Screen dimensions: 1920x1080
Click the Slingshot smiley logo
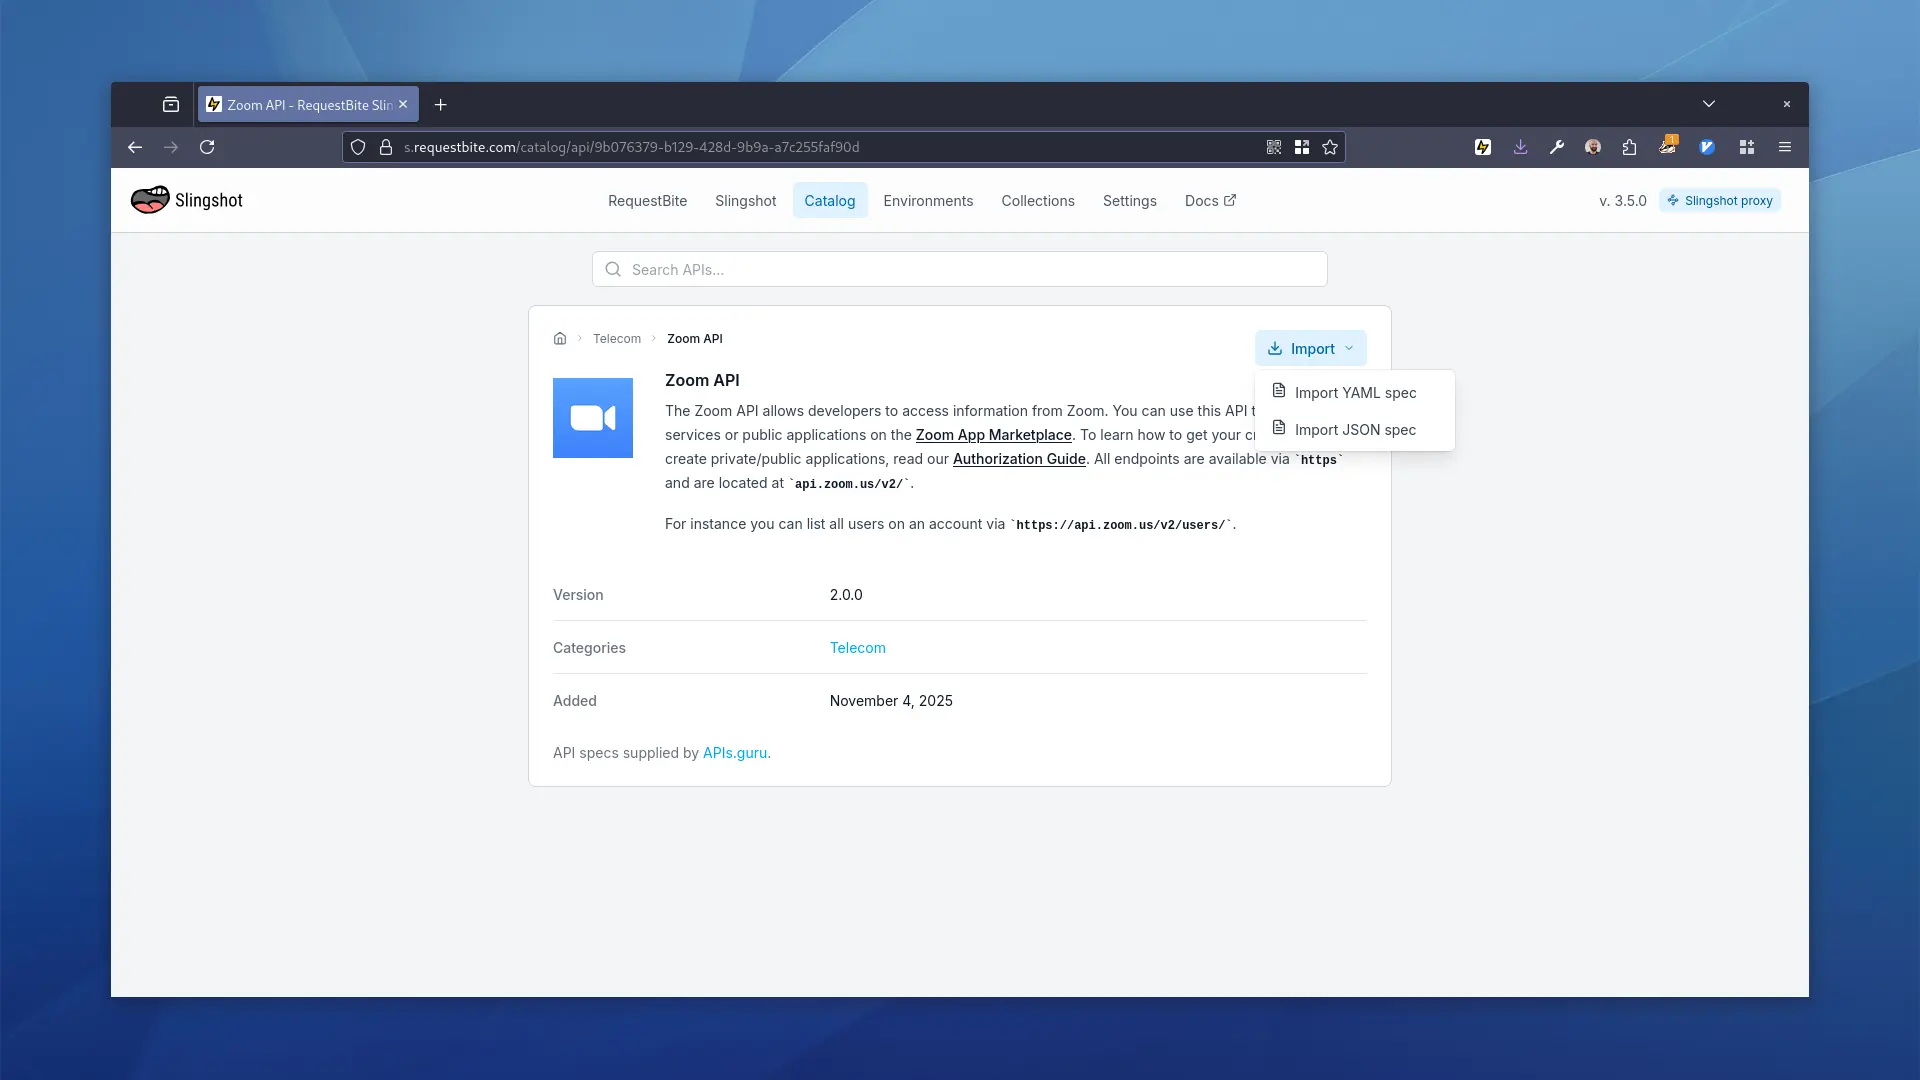click(x=148, y=199)
